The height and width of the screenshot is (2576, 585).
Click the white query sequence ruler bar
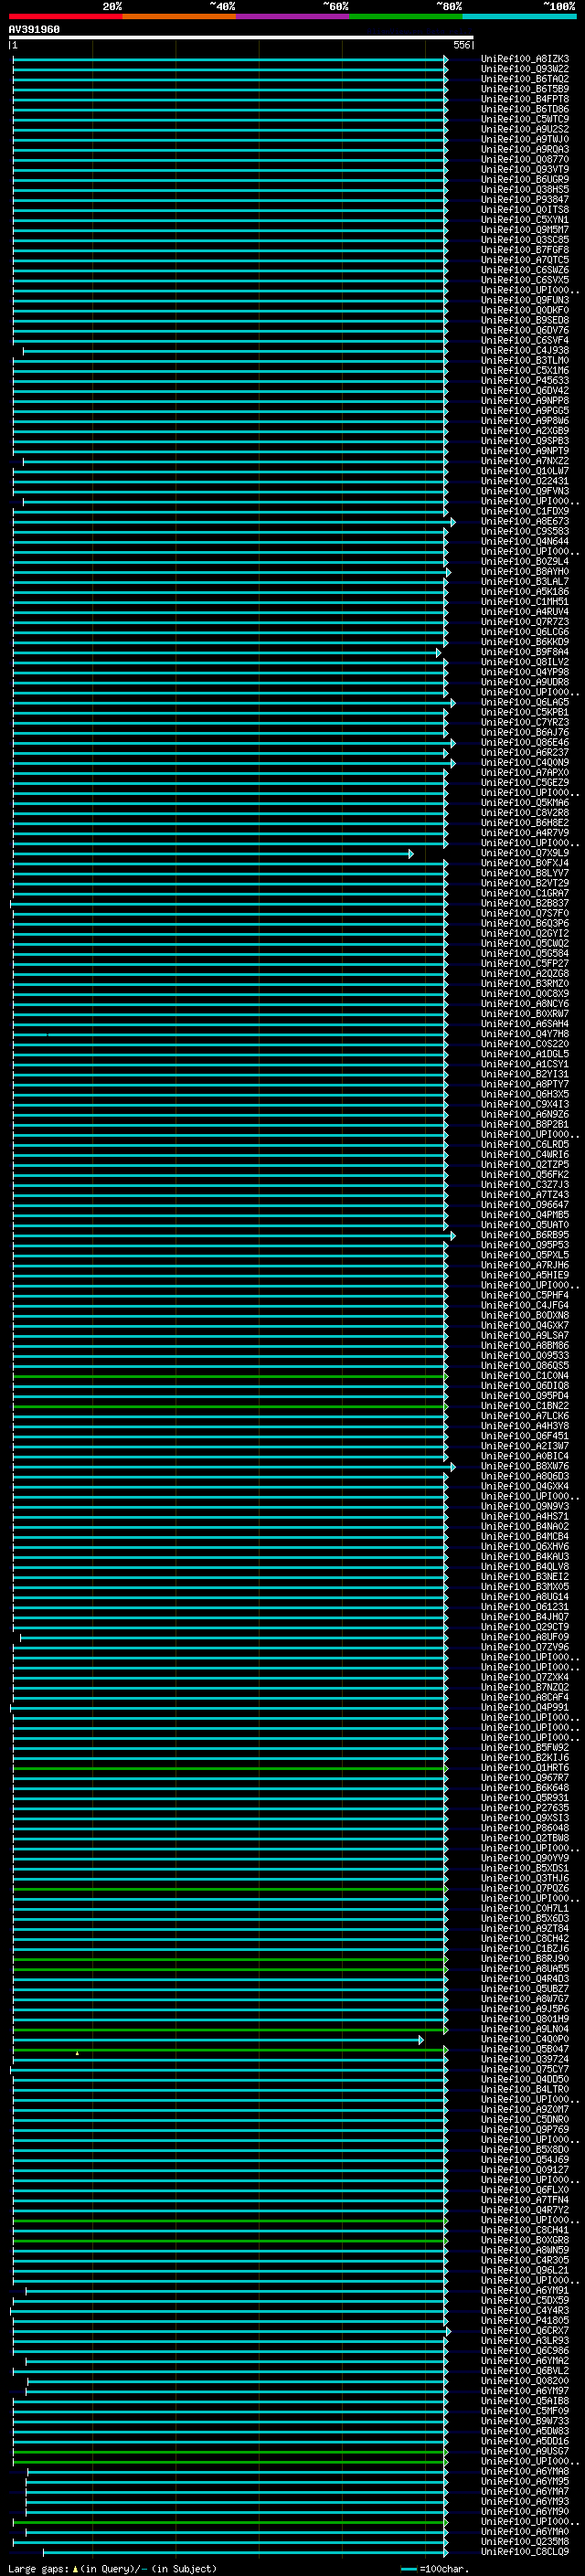241,38
